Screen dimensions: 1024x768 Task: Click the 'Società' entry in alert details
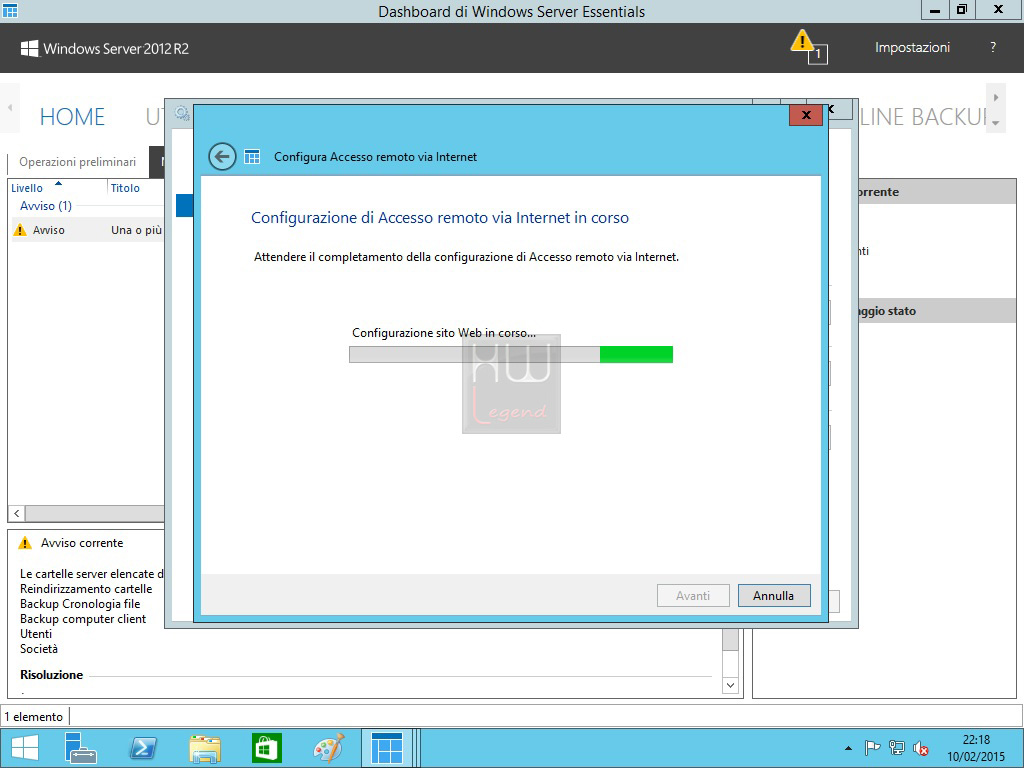click(x=39, y=649)
